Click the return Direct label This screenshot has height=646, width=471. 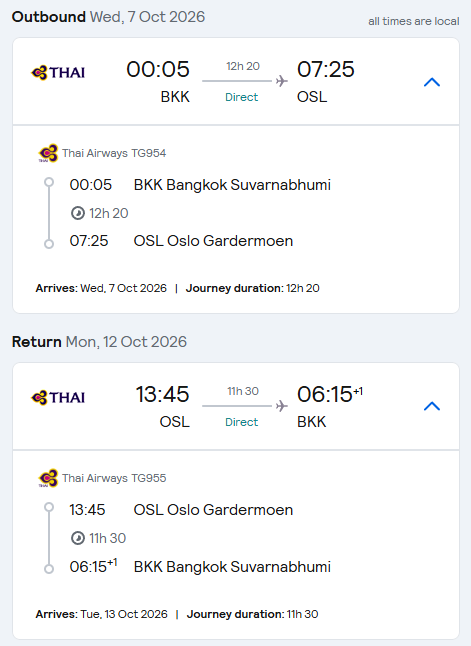coord(241,422)
